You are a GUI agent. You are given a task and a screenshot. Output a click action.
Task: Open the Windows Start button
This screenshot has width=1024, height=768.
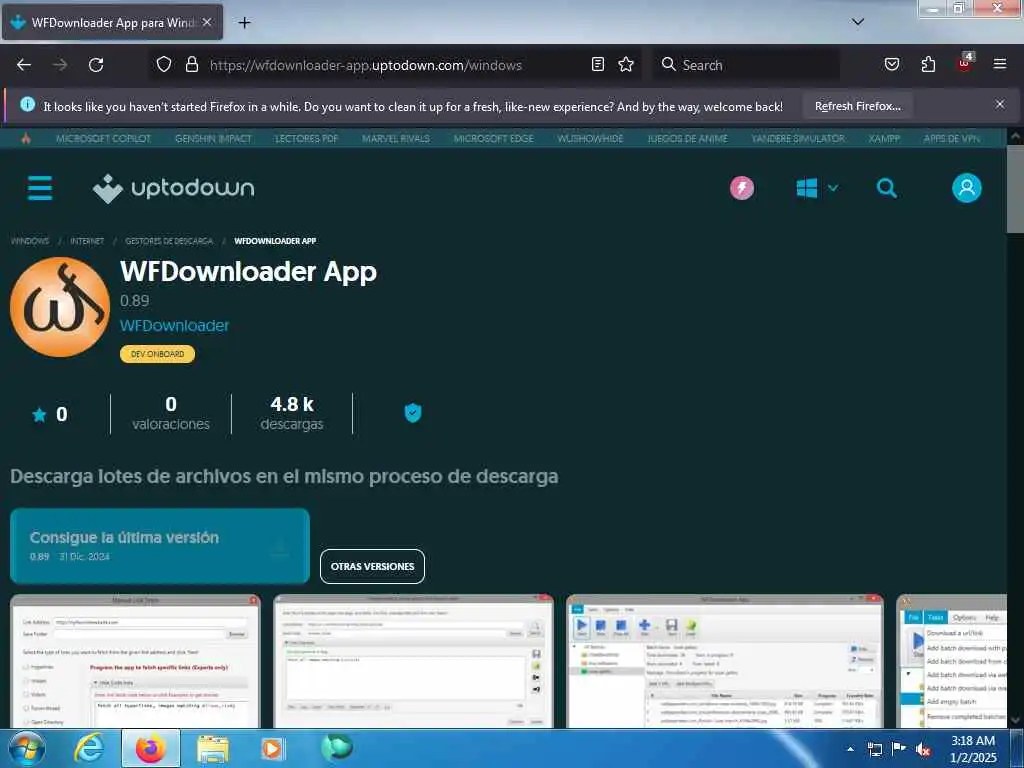coord(26,748)
